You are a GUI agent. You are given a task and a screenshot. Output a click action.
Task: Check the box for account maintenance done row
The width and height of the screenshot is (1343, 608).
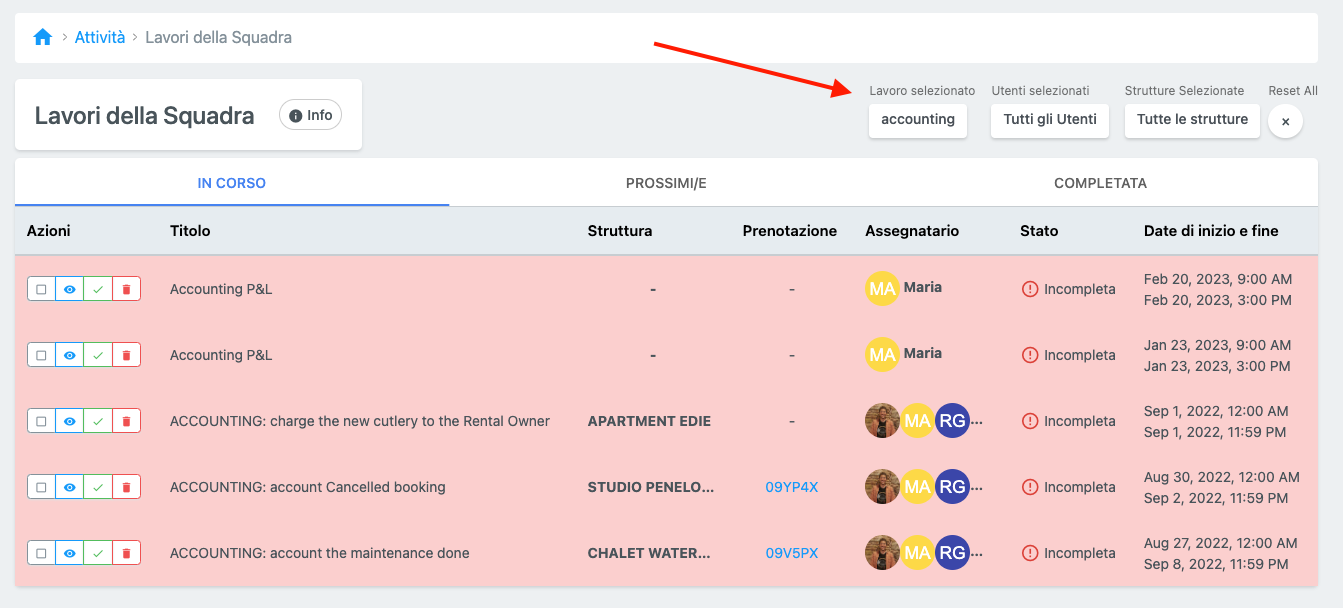pyautogui.click(x=41, y=553)
